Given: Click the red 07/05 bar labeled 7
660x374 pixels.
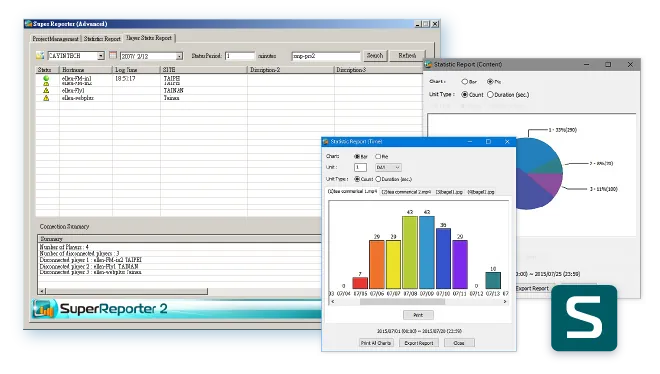Looking at the screenshot, I should coord(360,283).
